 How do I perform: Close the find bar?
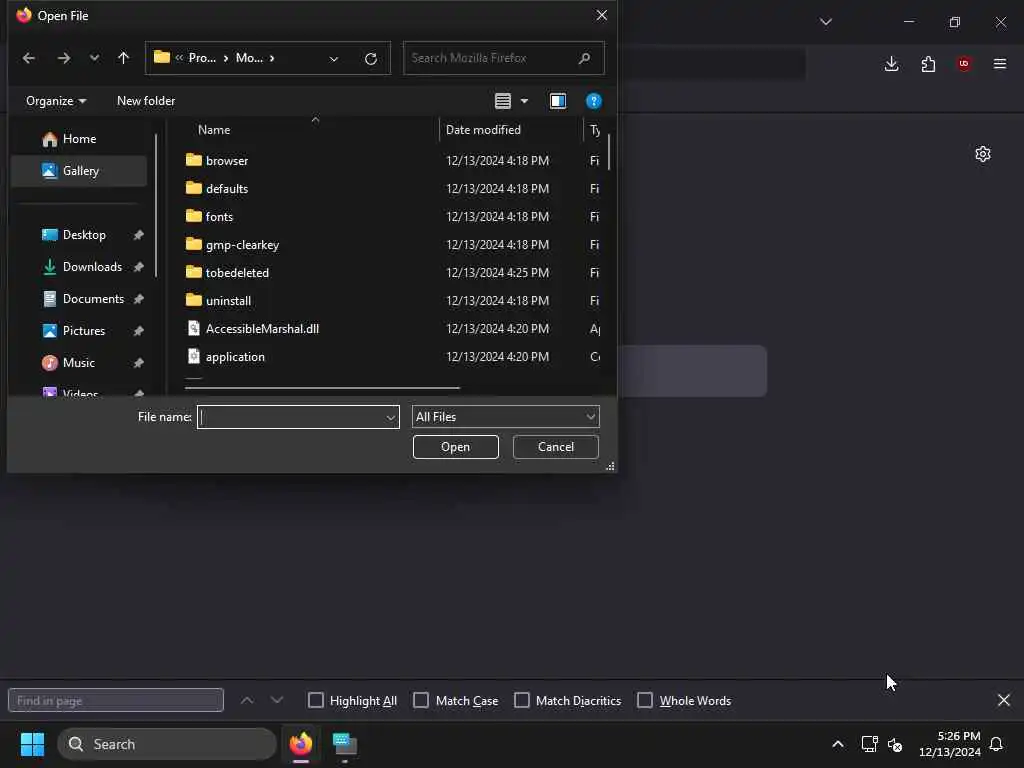(1004, 700)
